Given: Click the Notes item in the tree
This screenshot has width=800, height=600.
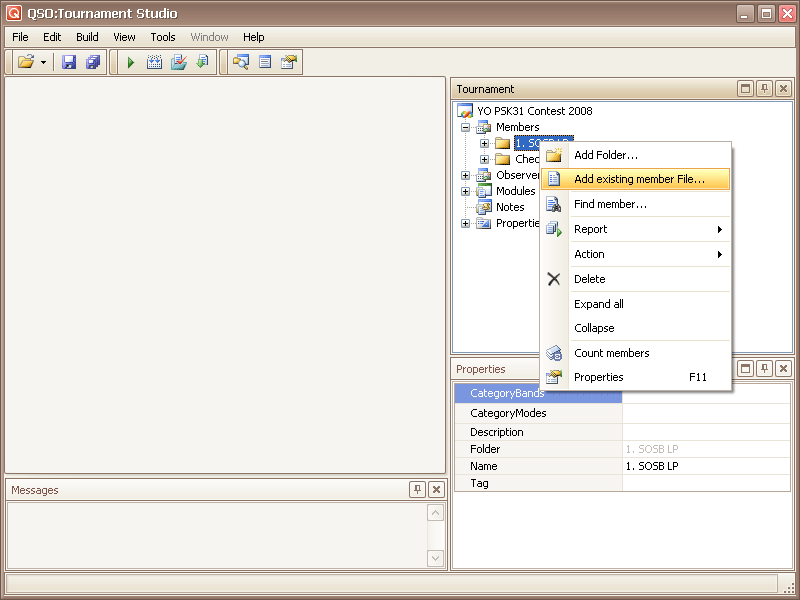Looking at the screenshot, I should tap(510, 207).
